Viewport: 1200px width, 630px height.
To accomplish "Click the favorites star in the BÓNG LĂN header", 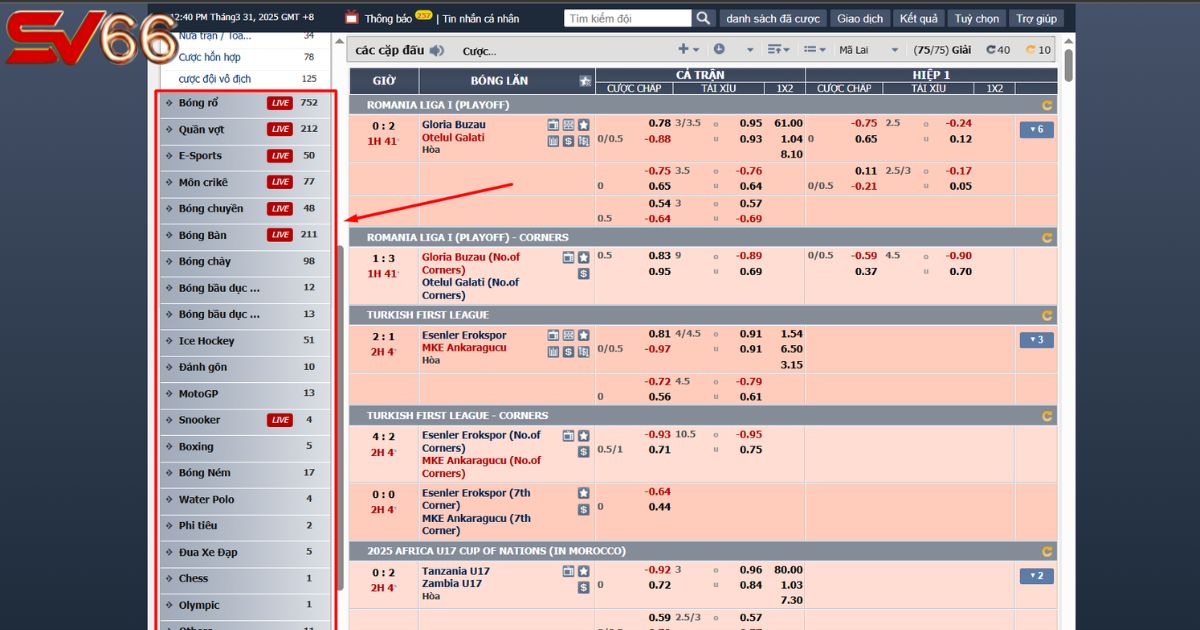I will coord(585,81).
